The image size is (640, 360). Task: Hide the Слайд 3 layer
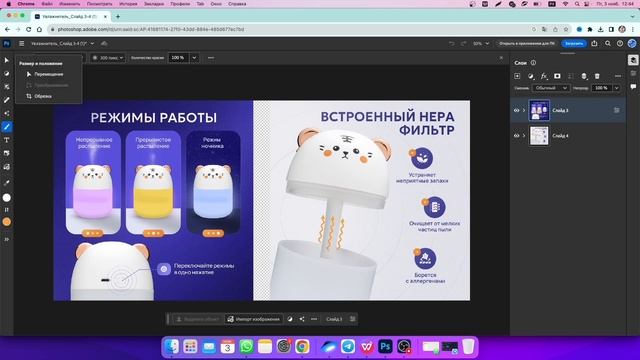(516, 110)
